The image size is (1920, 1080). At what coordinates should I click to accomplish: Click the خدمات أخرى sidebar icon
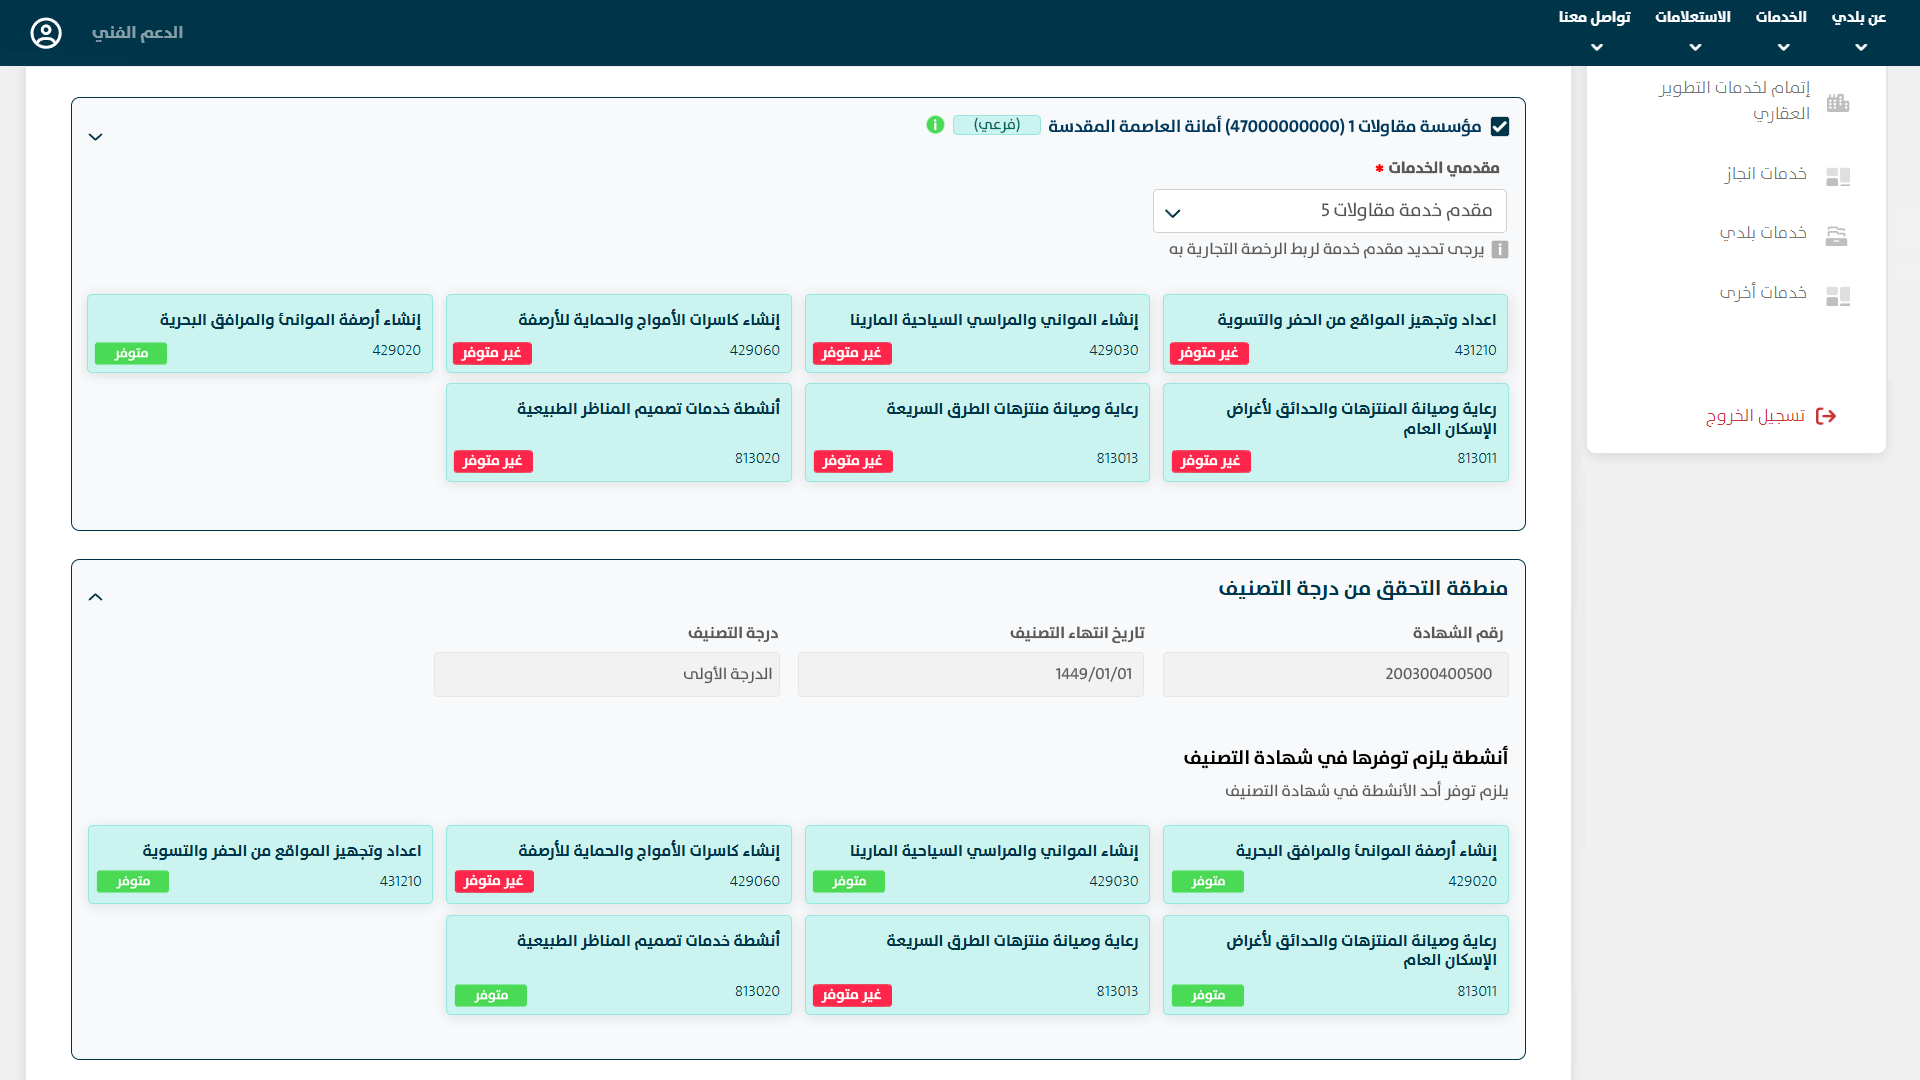coord(1838,295)
